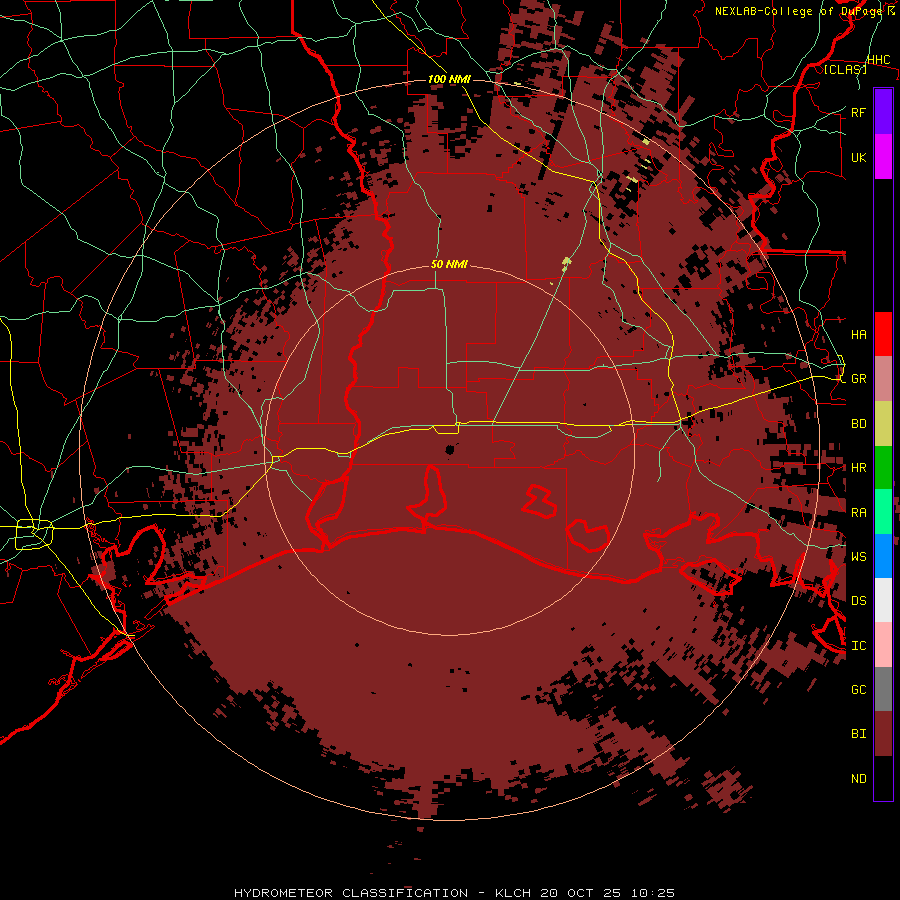Click the BD legend label

858,424
